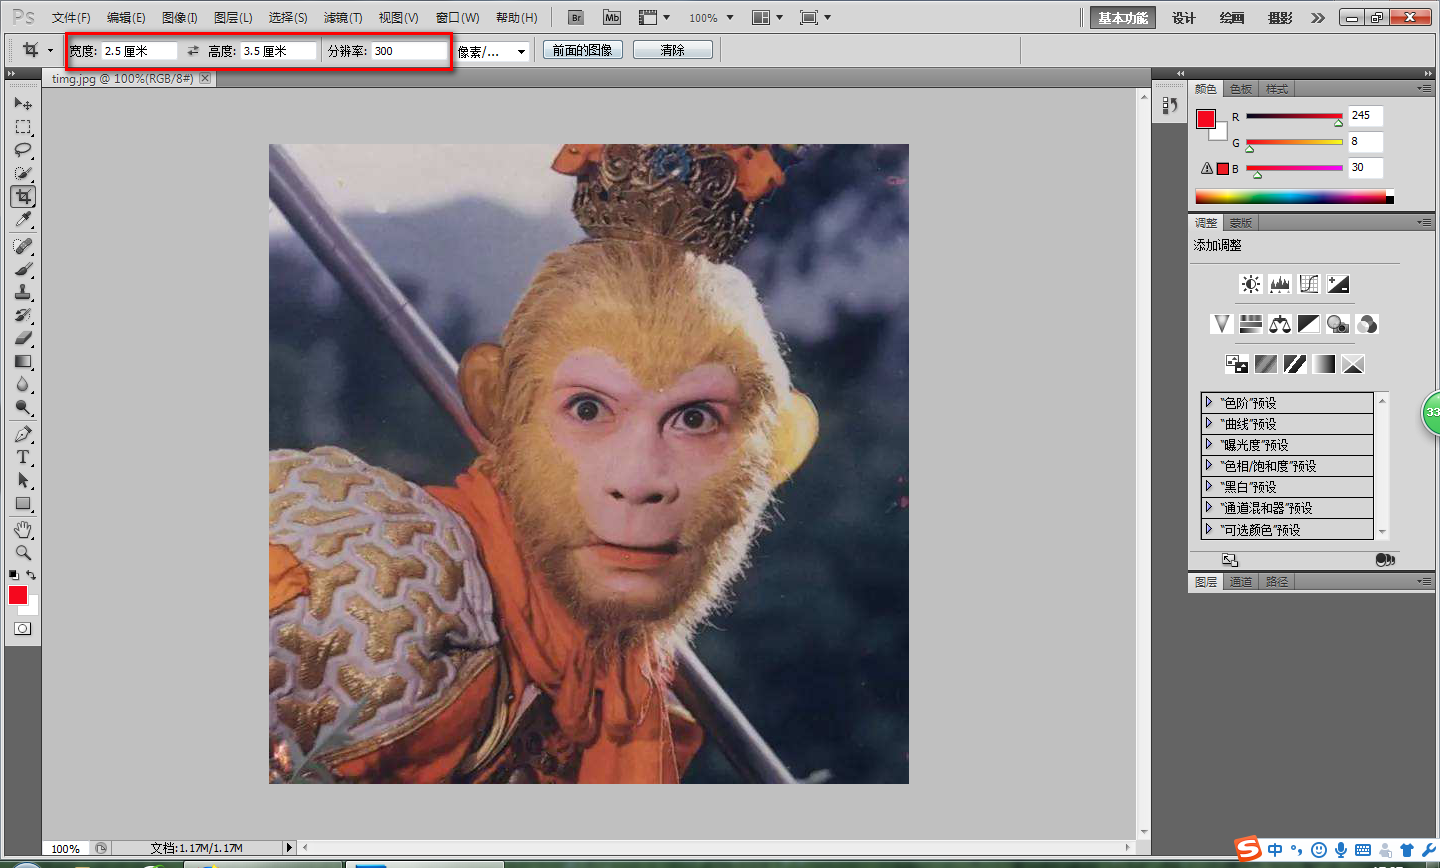The image size is (1440, 868).
Task: Expand the "曝光度"预设 list
Action: [1209, 444]
